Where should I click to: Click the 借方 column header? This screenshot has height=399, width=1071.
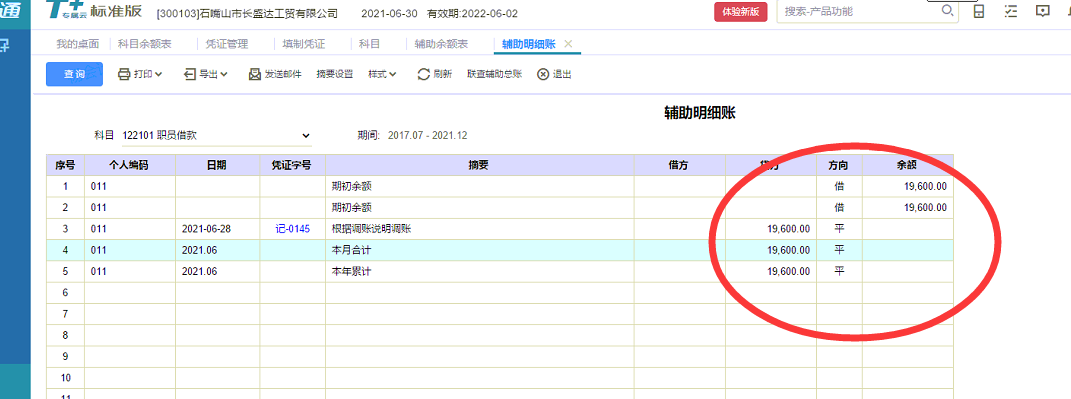(x=680, y=165)
